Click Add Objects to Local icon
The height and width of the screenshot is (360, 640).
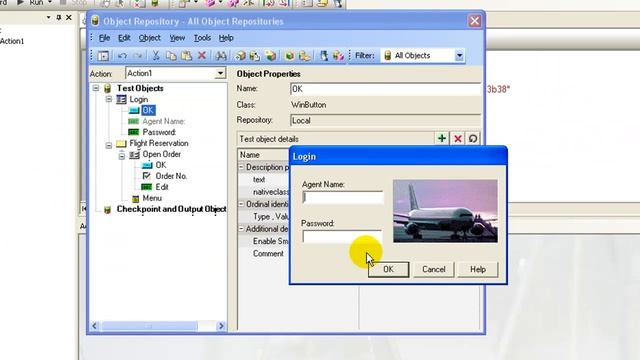click(x=240, y=56)
